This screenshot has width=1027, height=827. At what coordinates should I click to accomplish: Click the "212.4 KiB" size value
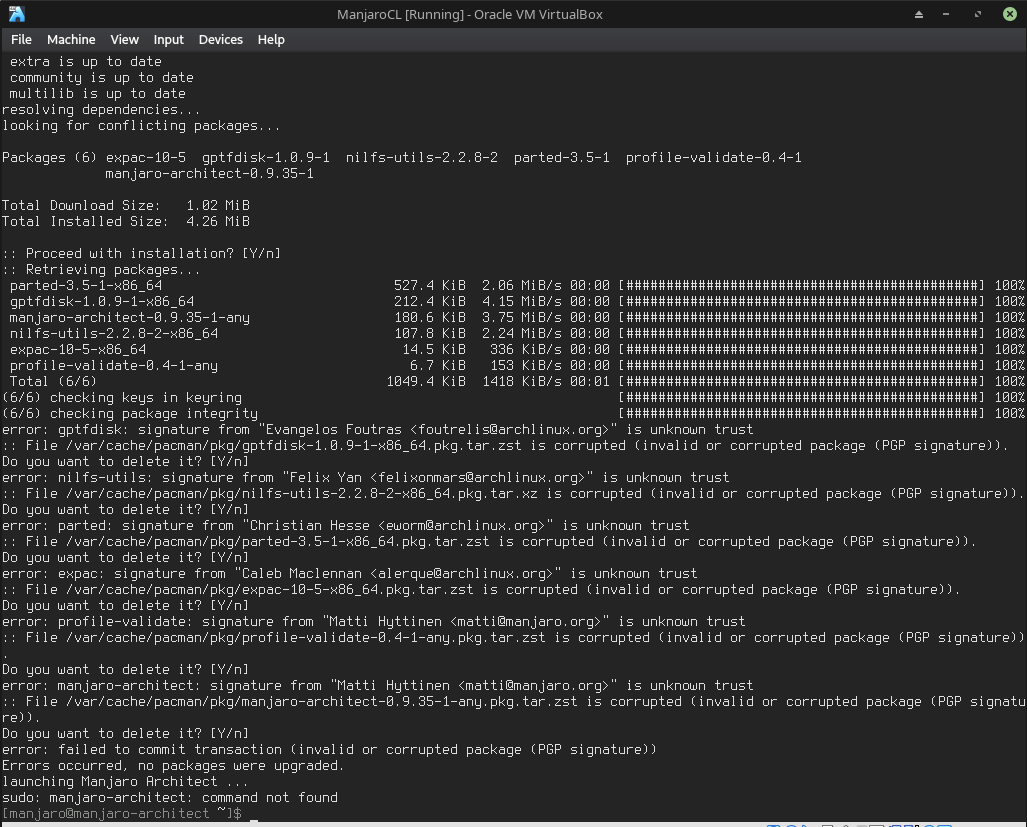[430, 302]
